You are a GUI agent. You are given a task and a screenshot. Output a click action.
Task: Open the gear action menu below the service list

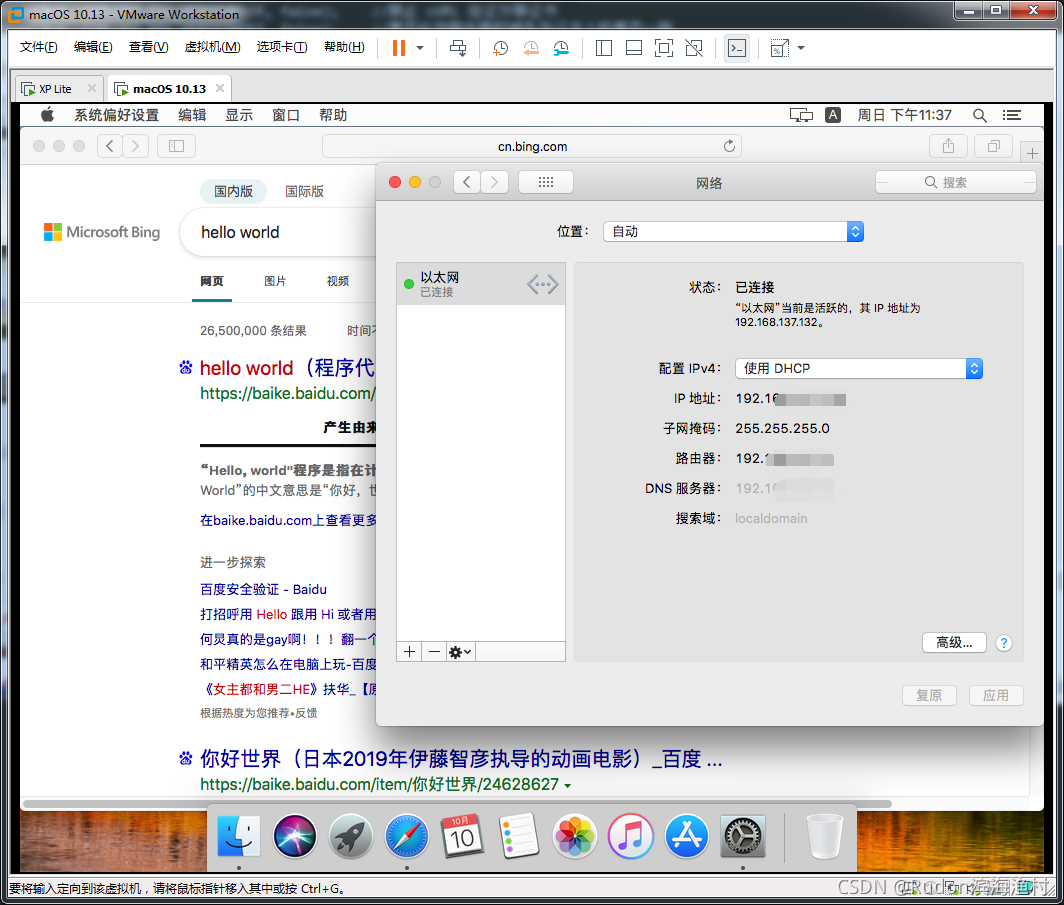coord(461,652)
